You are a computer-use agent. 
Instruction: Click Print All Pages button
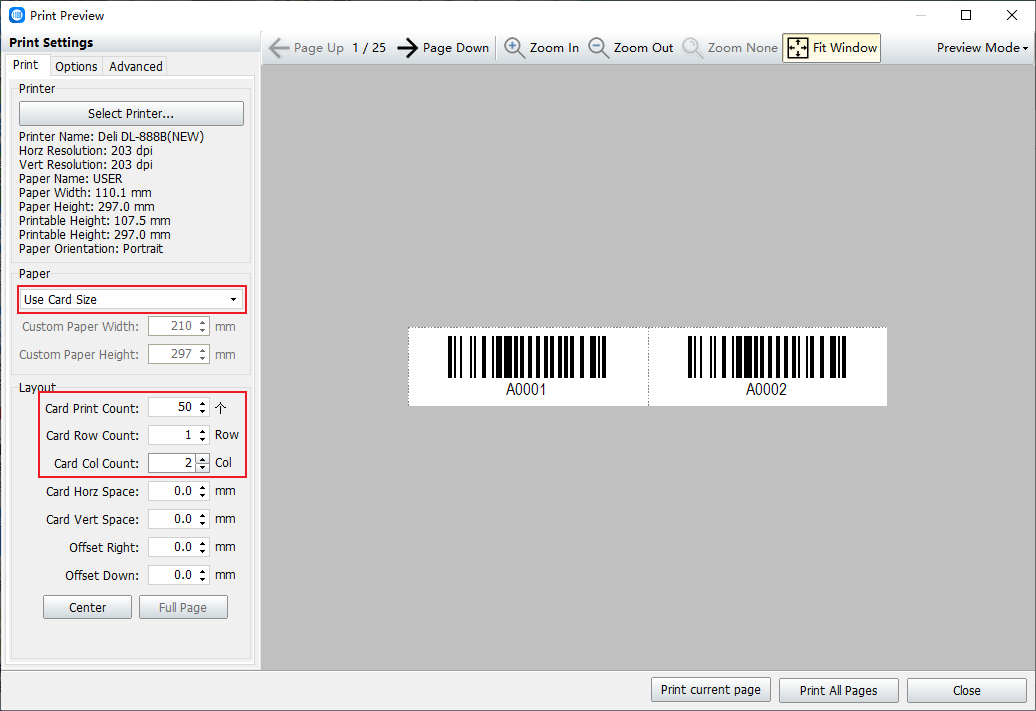pos(838,691)
